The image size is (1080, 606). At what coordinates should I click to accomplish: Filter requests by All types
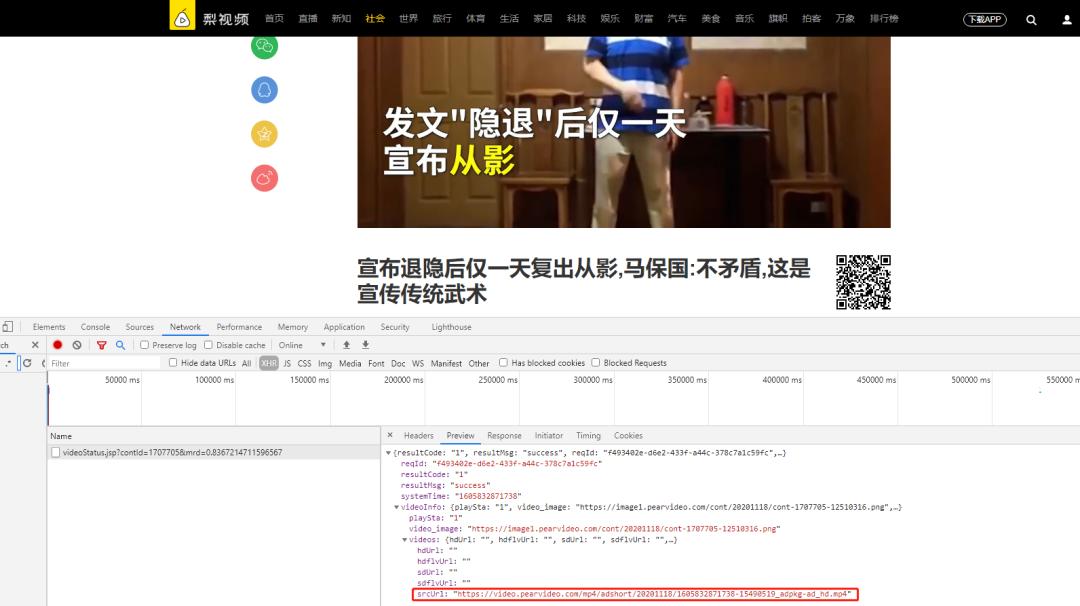247,364
